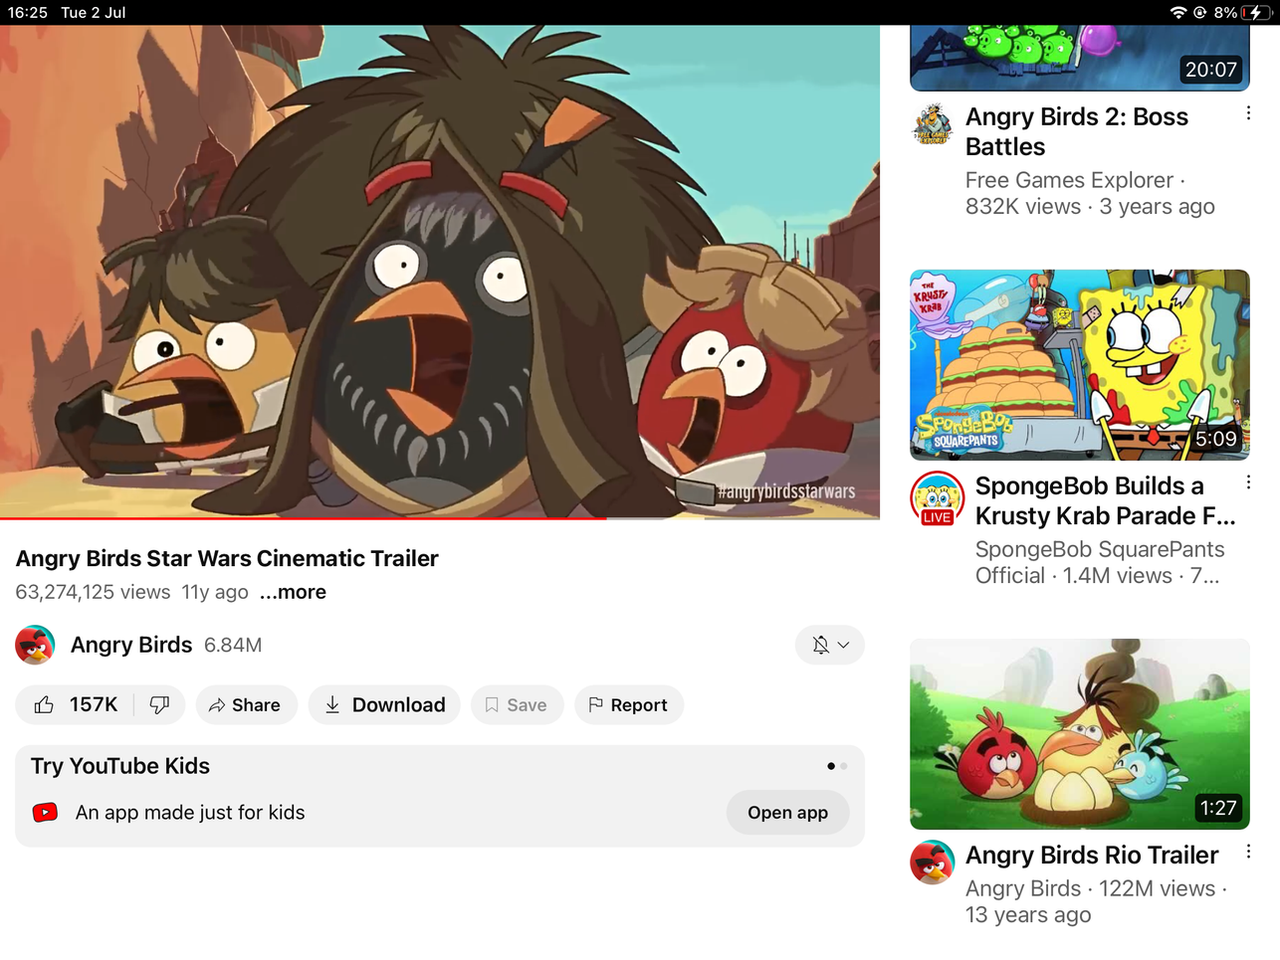The image size is (1280, 960).
Task: Tap the YouTube Kids red logo icon
Action: click(45, 813)
